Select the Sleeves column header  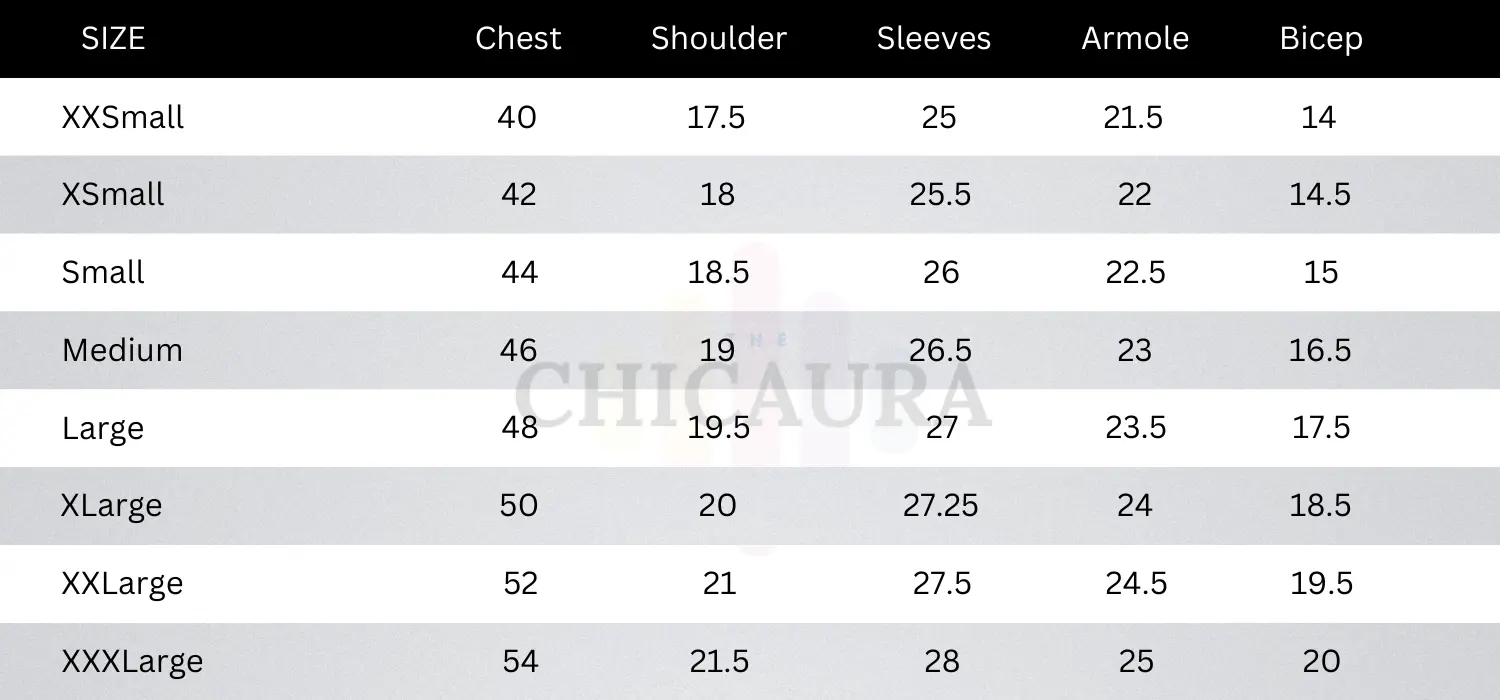pos(934,39)
